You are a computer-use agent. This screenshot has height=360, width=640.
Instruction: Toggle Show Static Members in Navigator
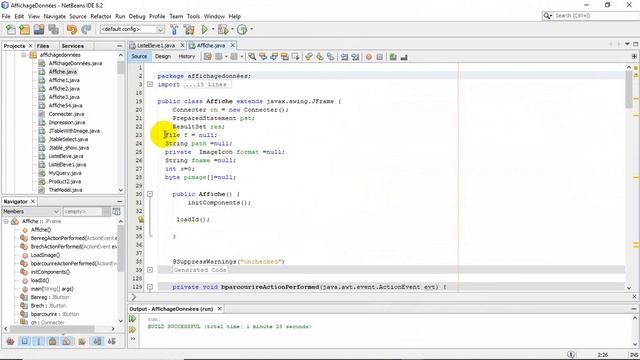(39, 341)
